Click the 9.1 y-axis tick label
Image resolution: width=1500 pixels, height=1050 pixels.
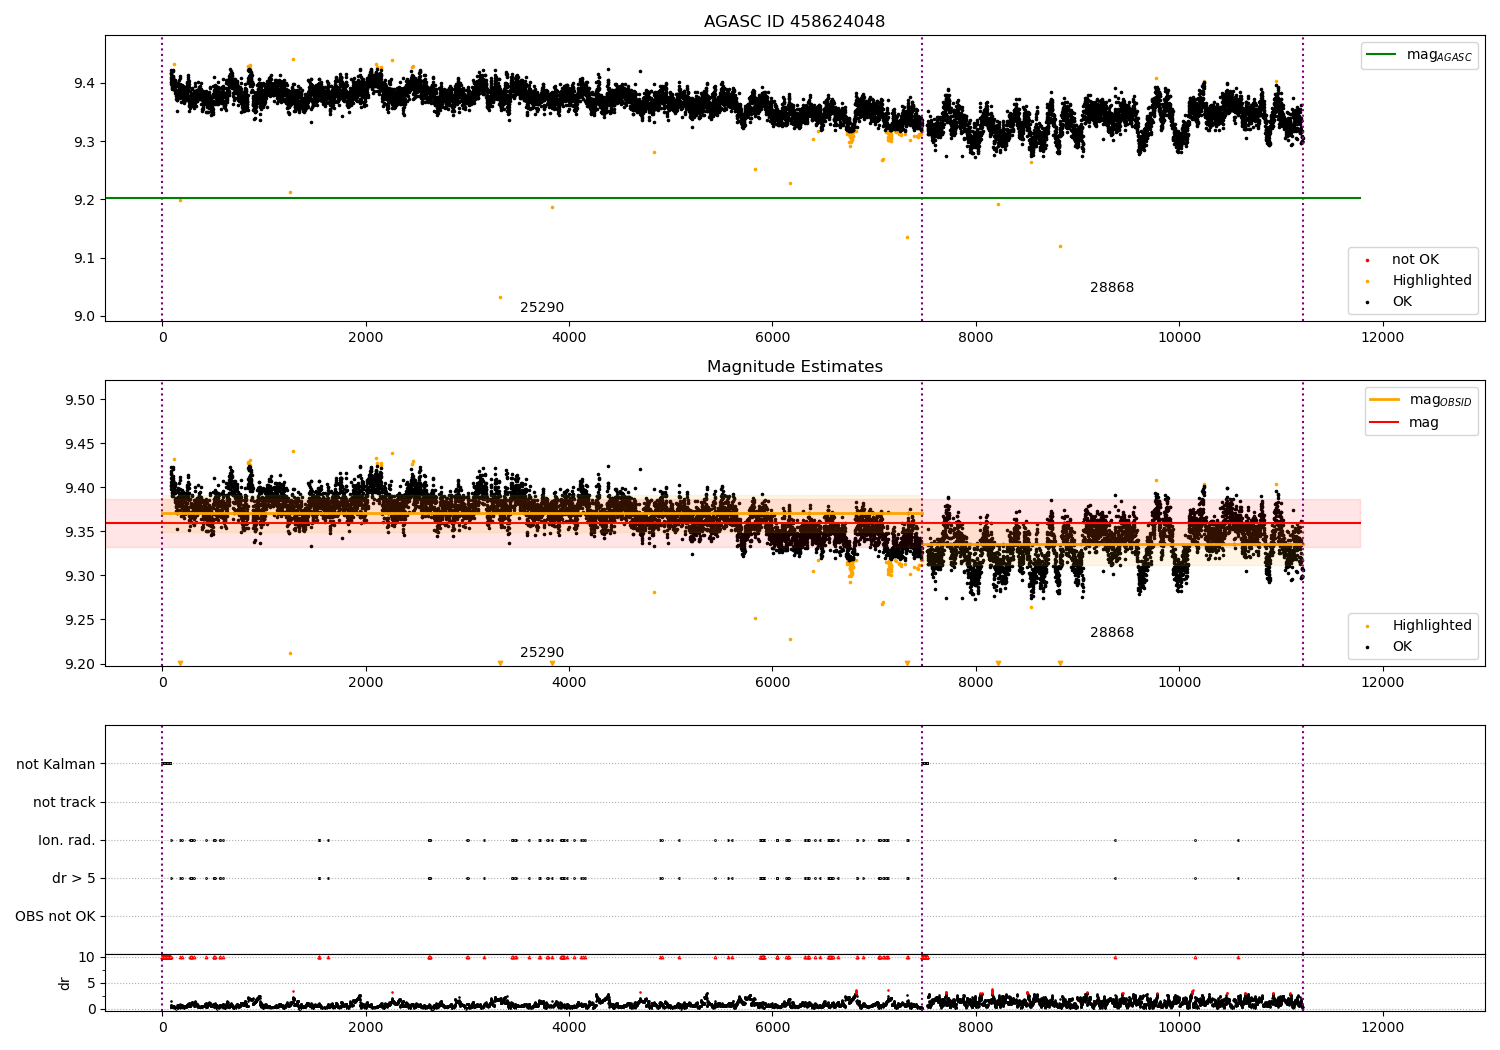pyautogui.click(x=85, y=259)
